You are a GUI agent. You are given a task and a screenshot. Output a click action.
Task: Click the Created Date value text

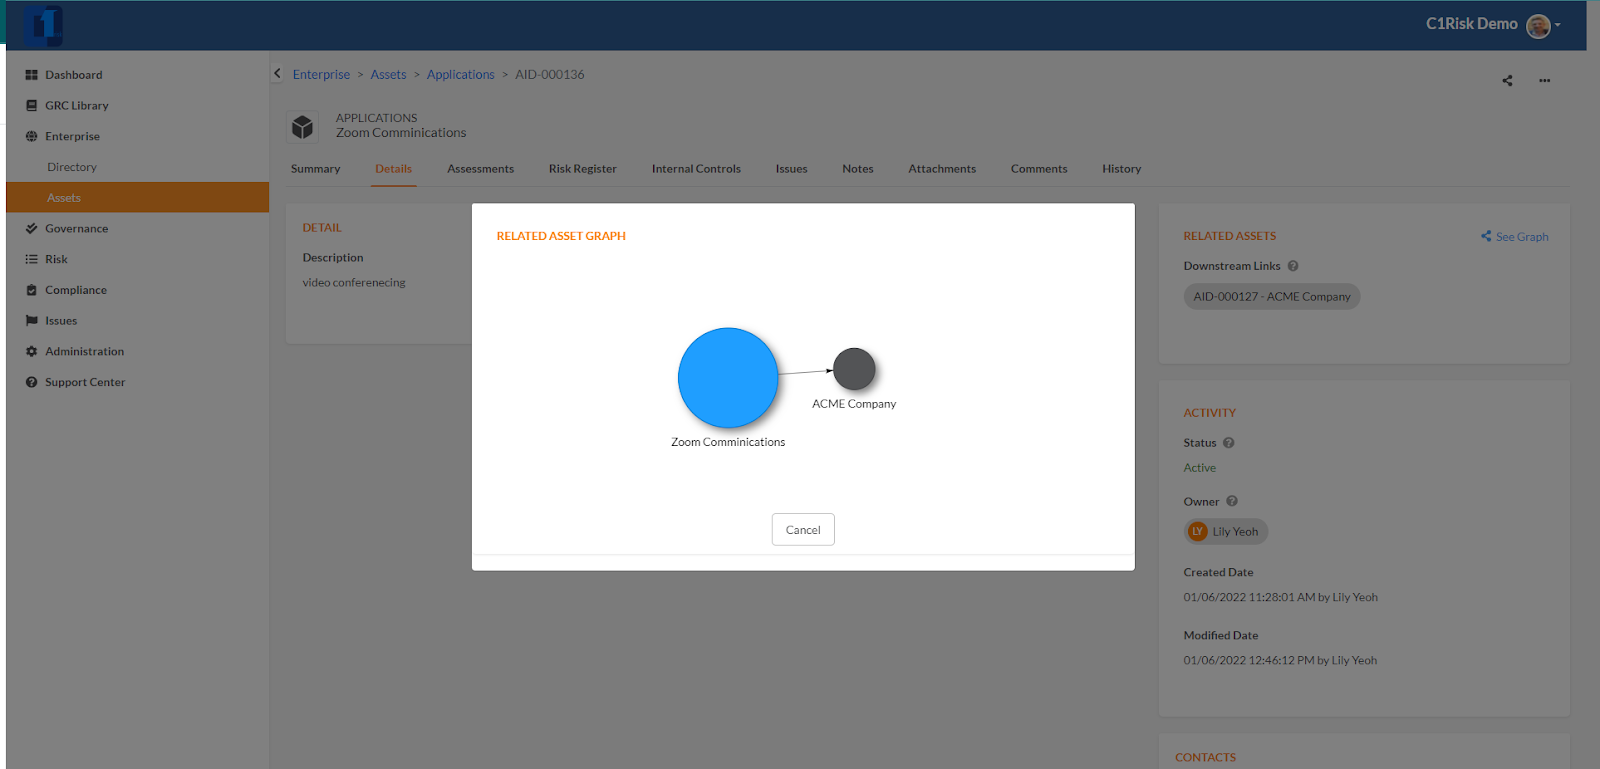click(1281, 598)
